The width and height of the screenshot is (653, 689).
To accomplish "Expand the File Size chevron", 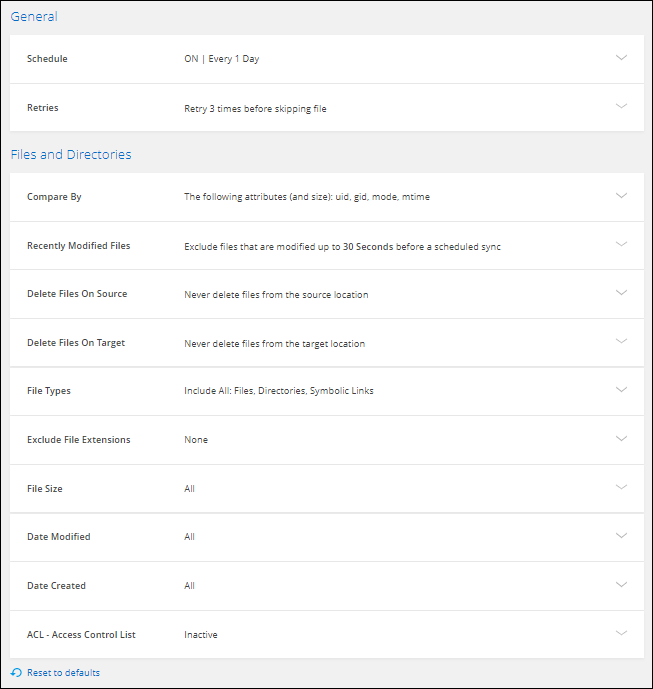I will pos(621,488).
